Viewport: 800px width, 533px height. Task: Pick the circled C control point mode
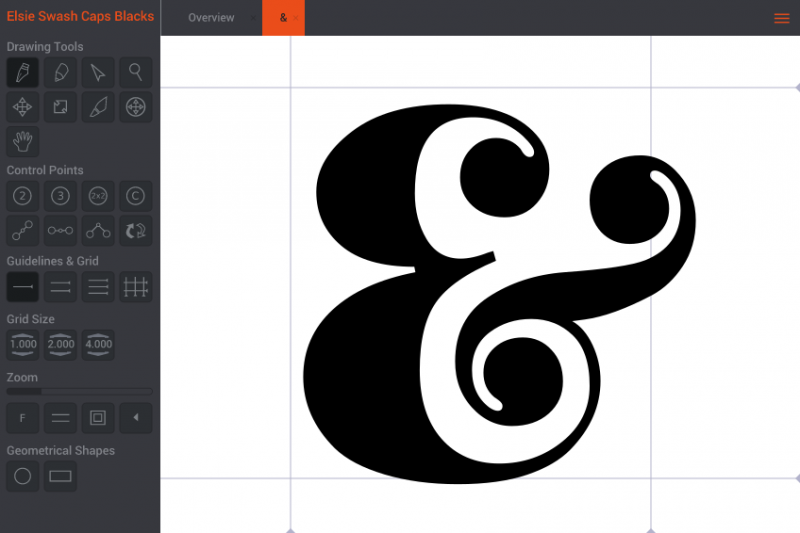click(136, 196)
